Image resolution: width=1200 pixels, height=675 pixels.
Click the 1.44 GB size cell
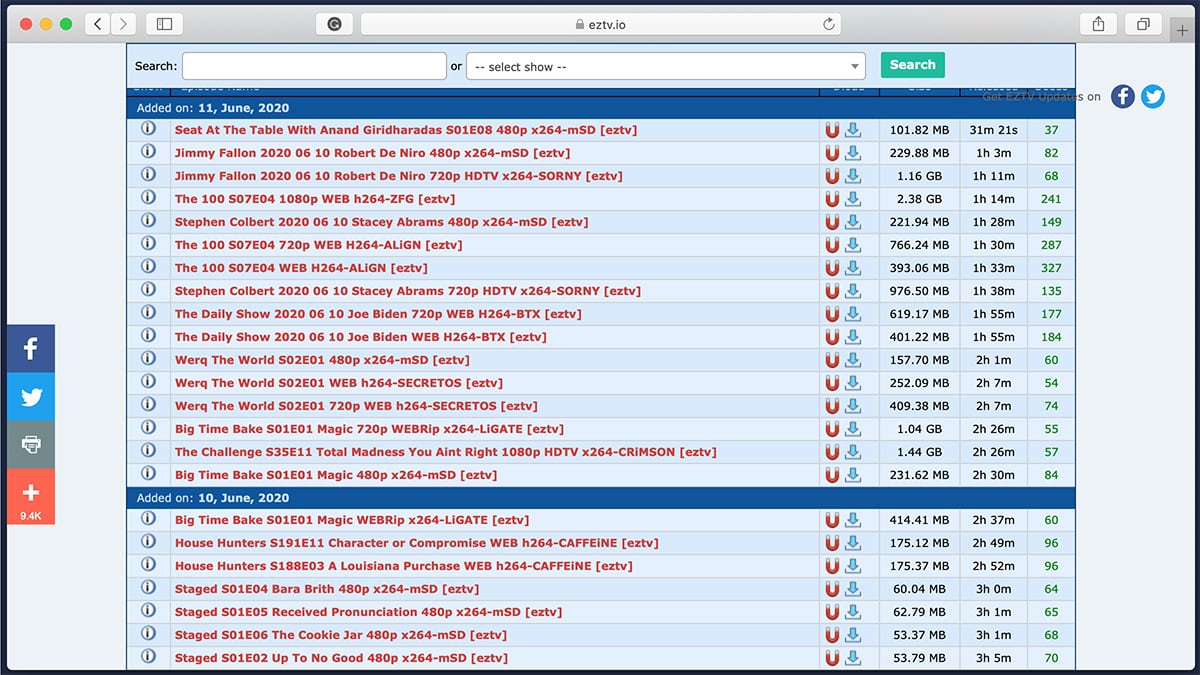click(x=919, y=452)
